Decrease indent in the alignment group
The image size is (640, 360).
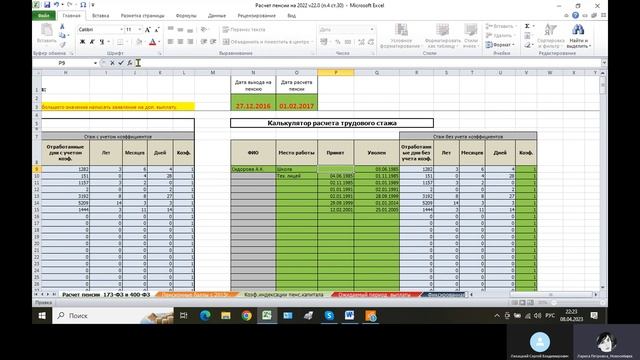204,42
